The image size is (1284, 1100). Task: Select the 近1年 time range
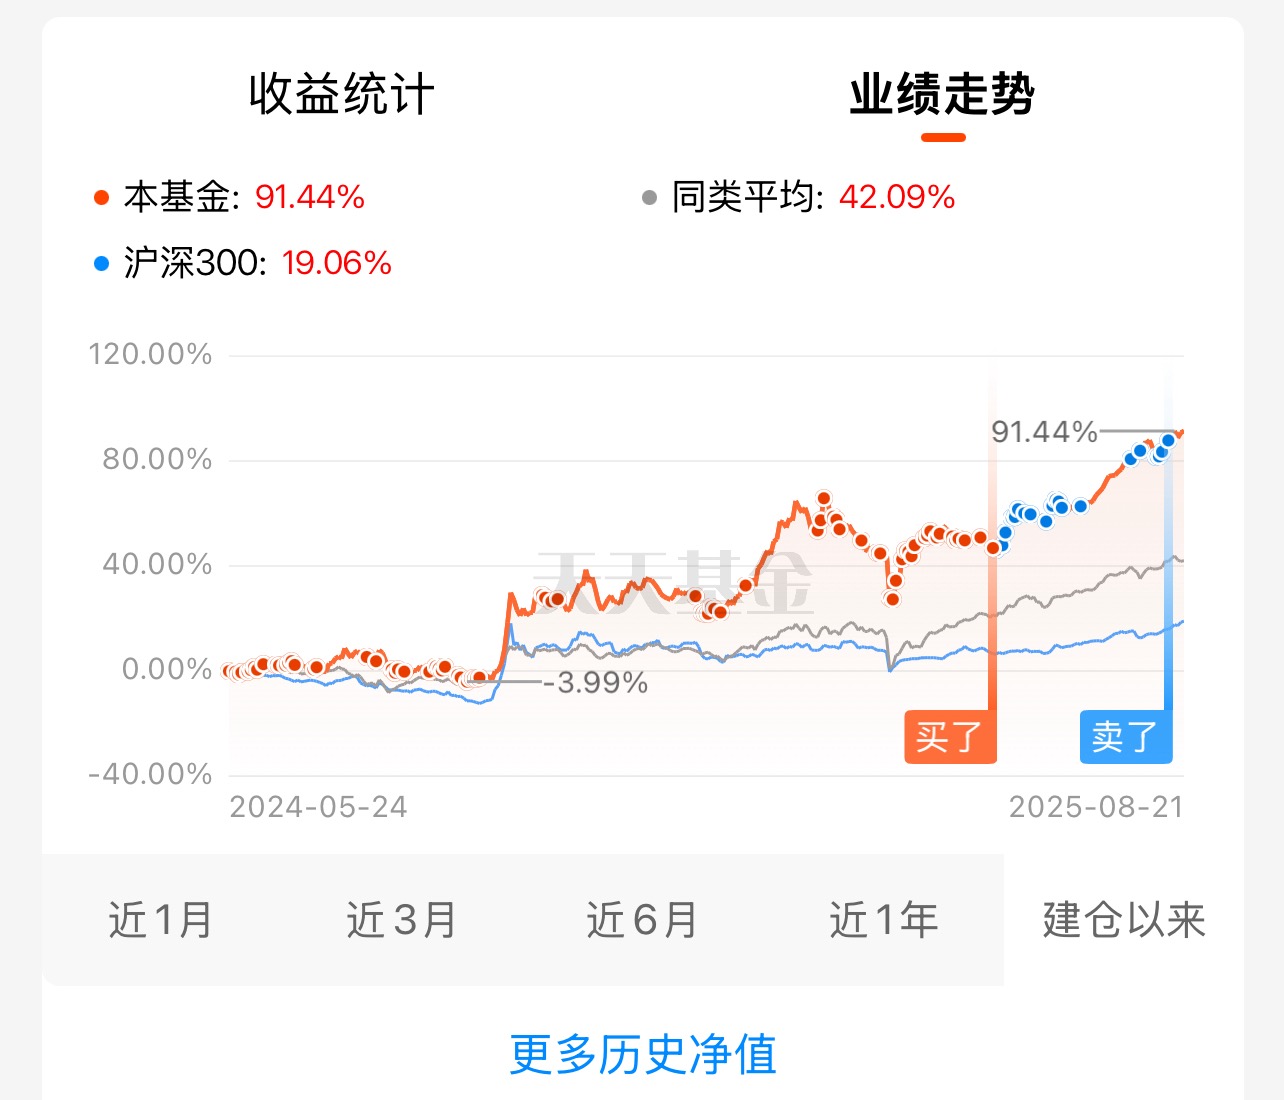pyautogui.click(x=884, y=920)
